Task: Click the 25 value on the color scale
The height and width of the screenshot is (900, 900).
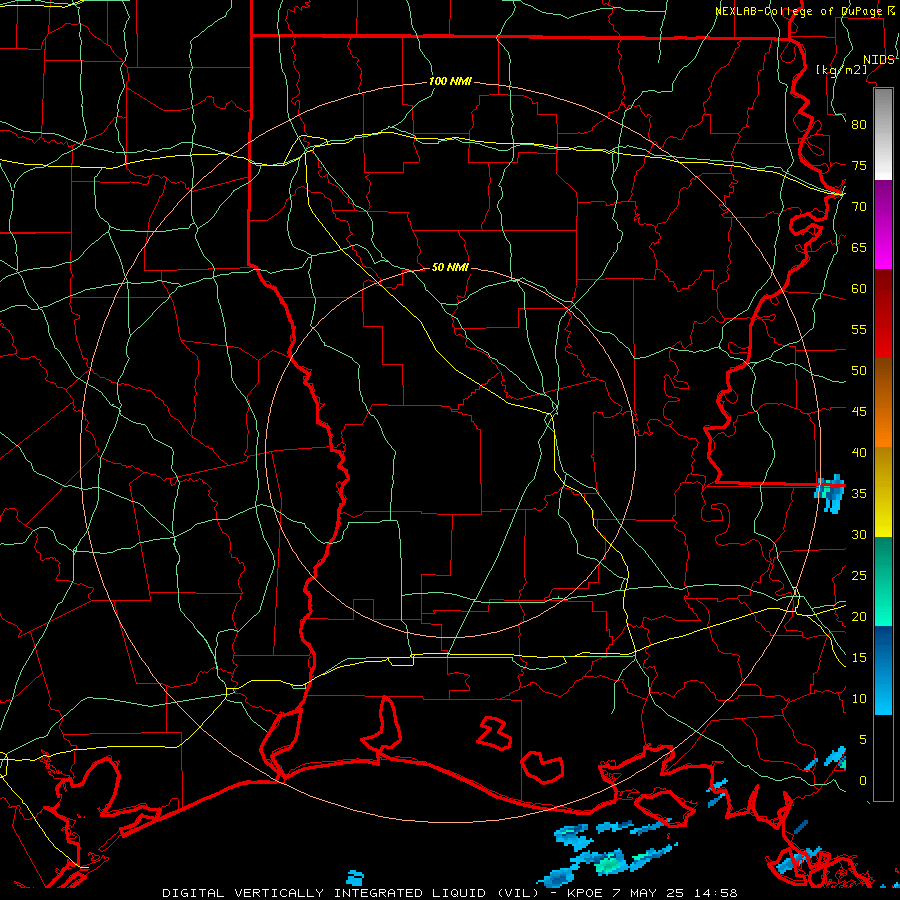Action: (859, 576)
